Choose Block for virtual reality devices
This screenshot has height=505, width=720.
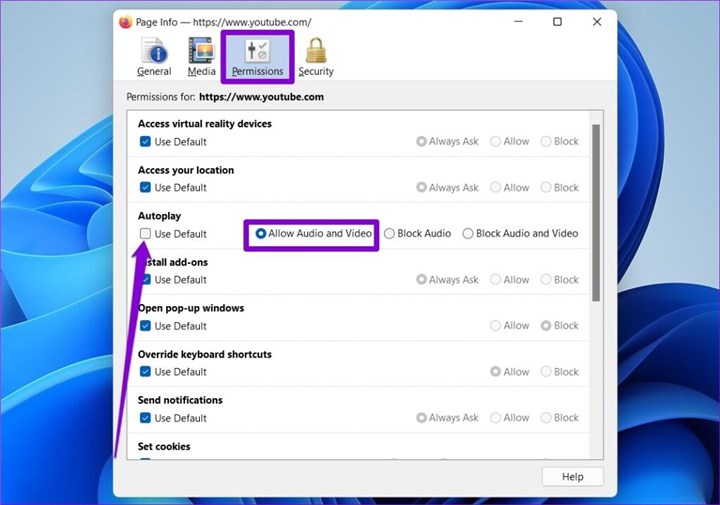click(546, 141)
